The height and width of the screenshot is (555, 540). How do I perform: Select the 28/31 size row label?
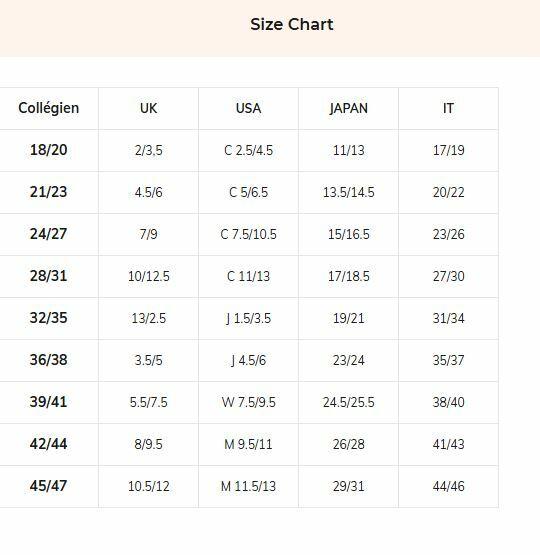(x=48, y=276)
